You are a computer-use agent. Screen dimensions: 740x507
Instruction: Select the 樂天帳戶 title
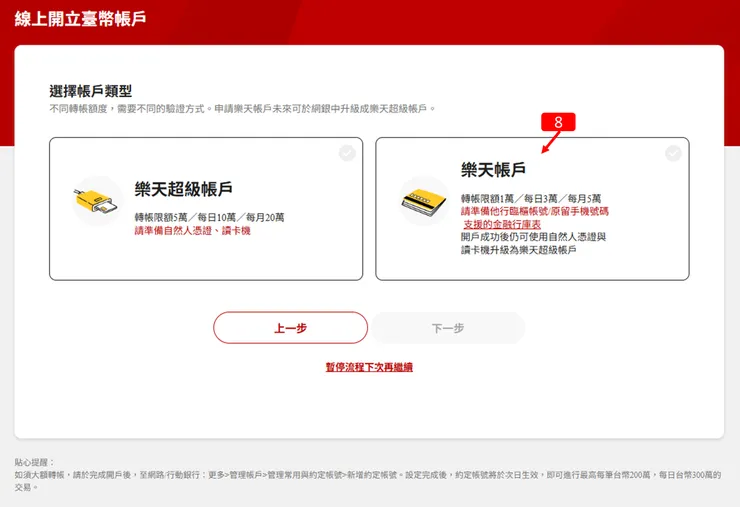[x=493, y=169]
